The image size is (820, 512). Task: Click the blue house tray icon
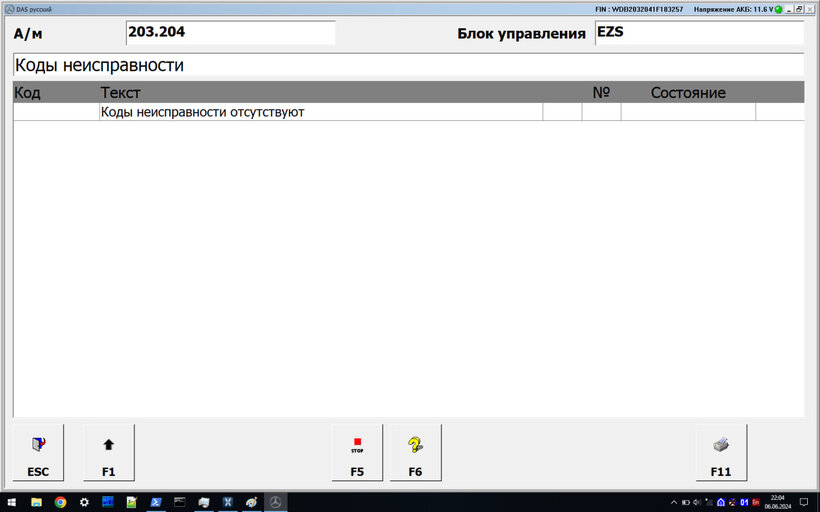pos(721,503)
